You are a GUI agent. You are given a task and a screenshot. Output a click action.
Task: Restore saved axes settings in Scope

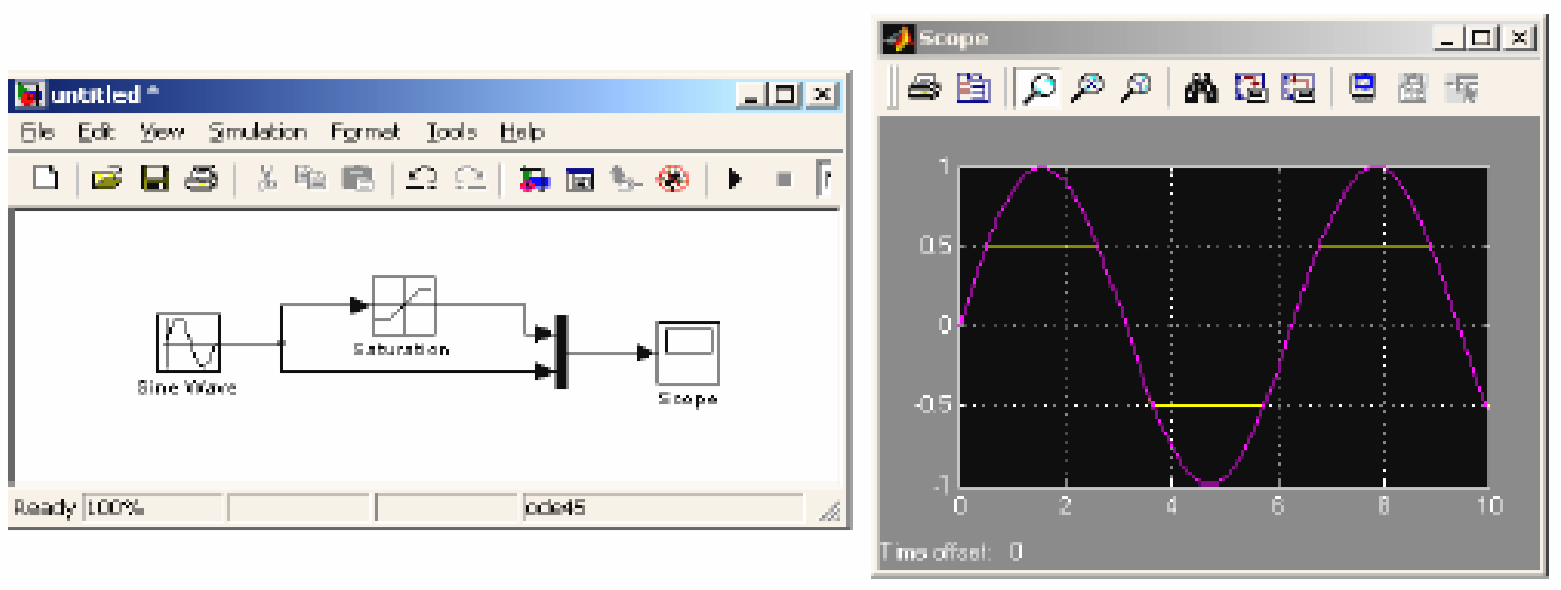1299,89
